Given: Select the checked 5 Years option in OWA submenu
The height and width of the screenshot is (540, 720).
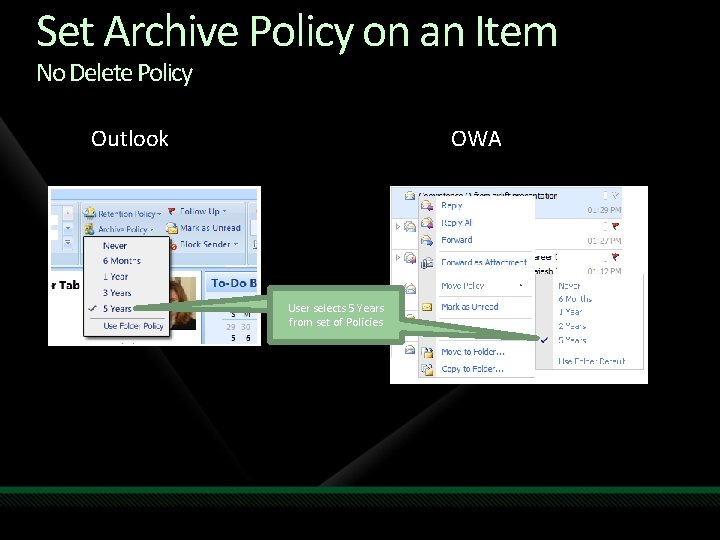Looking at the screenshot, I should (572, 340).
